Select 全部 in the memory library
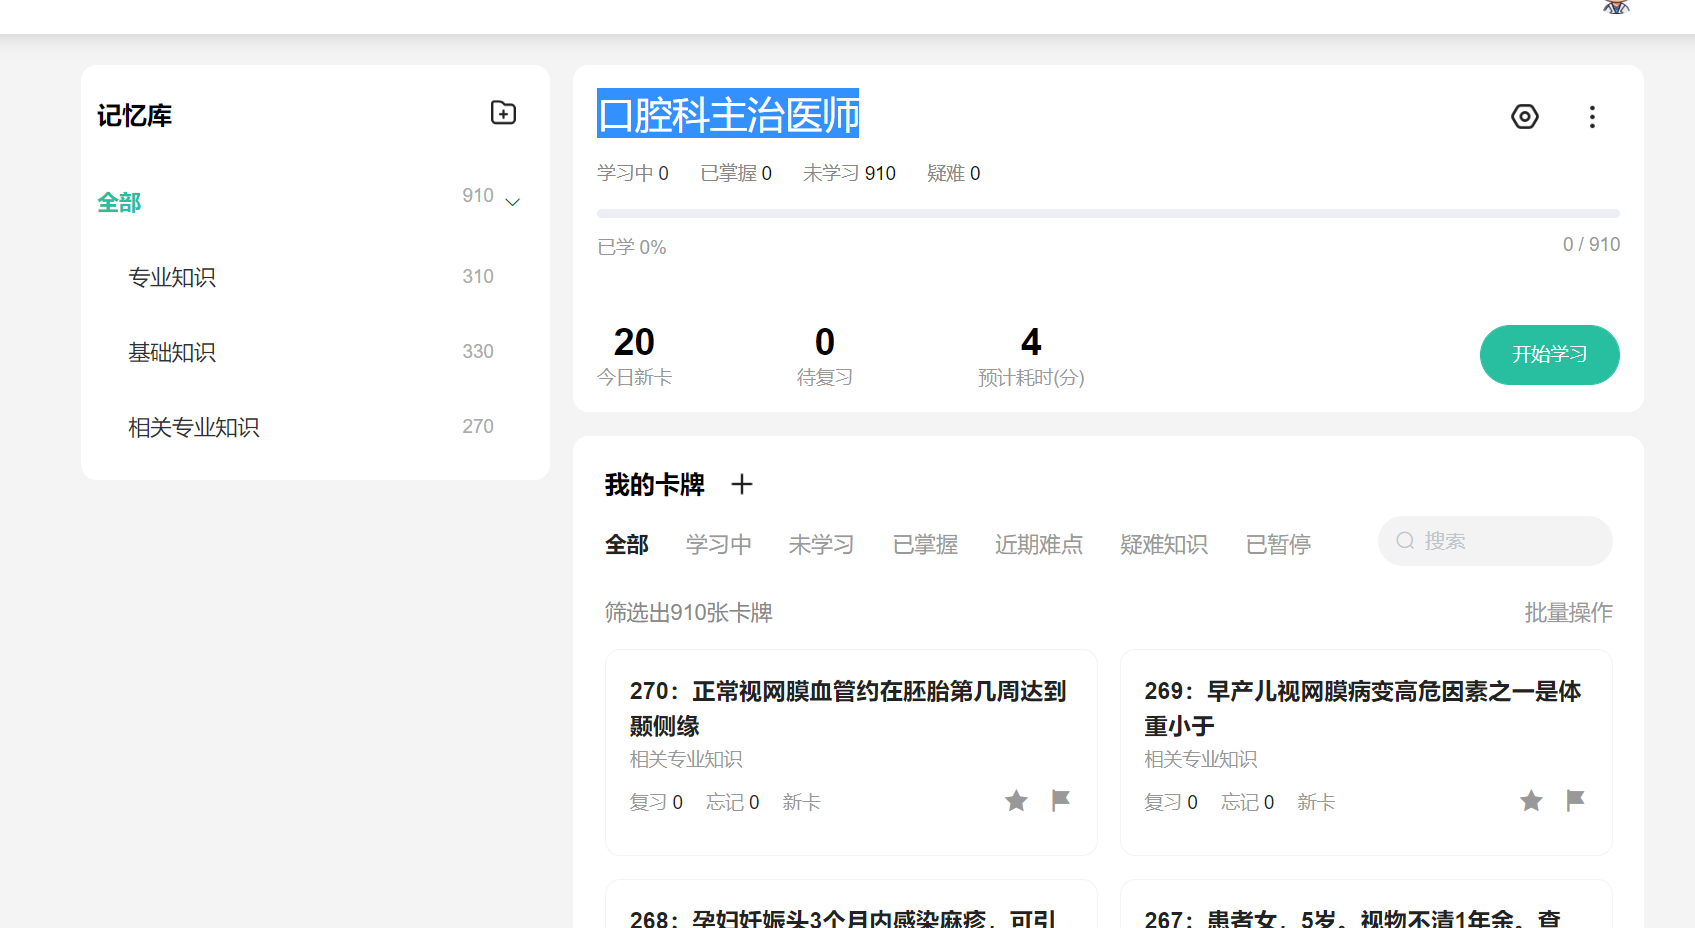The height and width of the screenshot is (928, 1695). 119,203
